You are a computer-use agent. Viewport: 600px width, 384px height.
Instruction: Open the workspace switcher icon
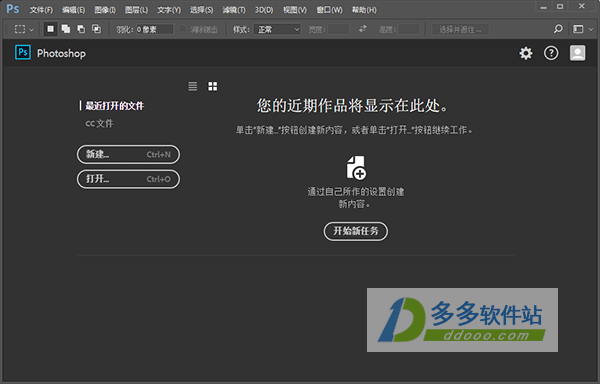pos(578,29)
